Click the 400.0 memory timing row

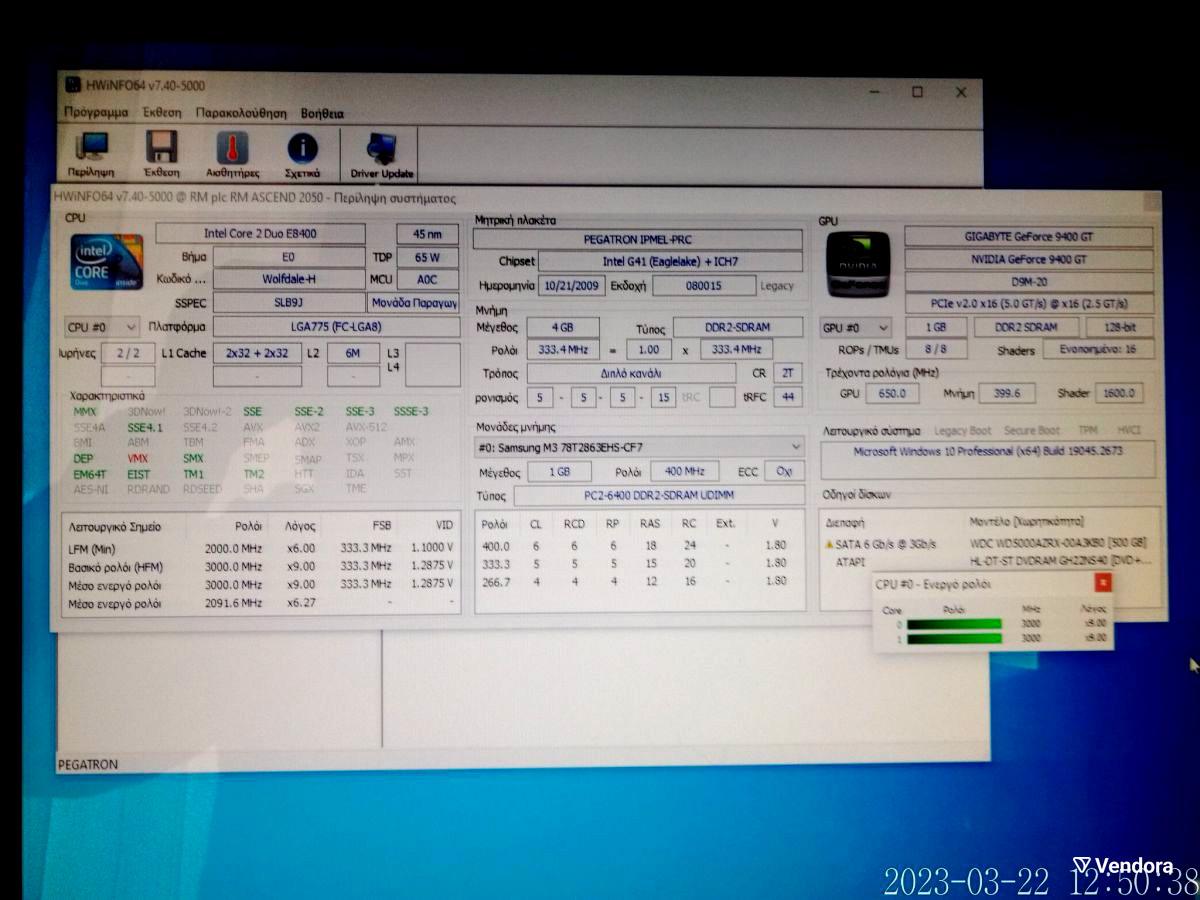click(x=638, y=547)
